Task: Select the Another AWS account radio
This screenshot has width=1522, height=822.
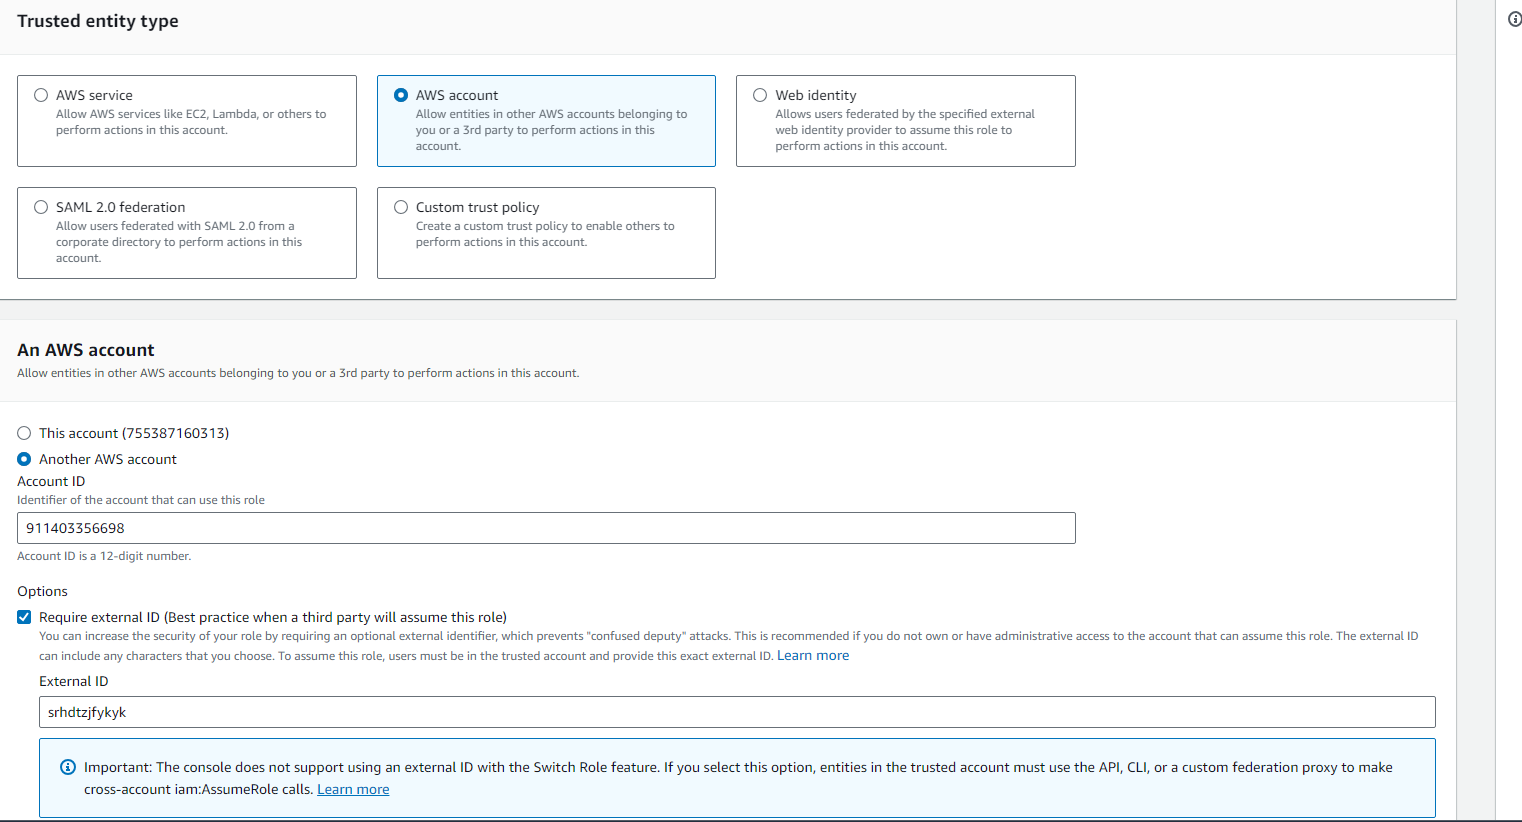Action: 24,459
